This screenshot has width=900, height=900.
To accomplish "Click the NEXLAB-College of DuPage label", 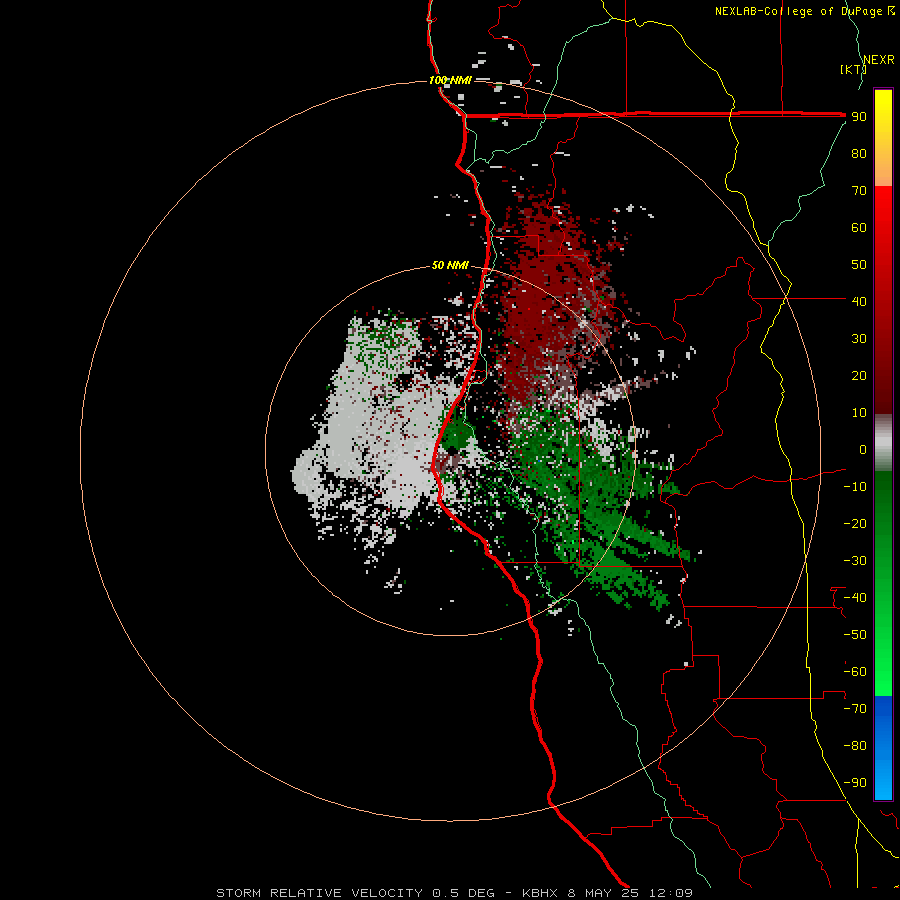I will [798, 11].
